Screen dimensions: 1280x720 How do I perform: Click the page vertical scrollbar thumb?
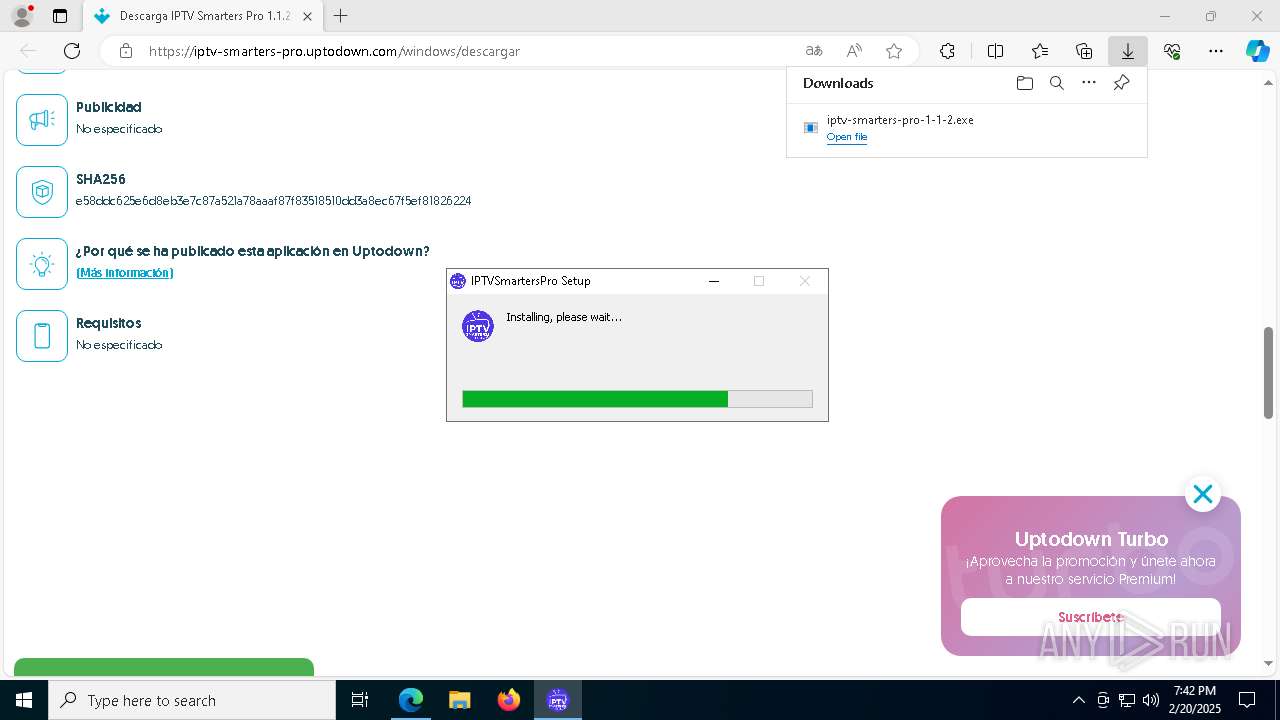(1268, 372)
